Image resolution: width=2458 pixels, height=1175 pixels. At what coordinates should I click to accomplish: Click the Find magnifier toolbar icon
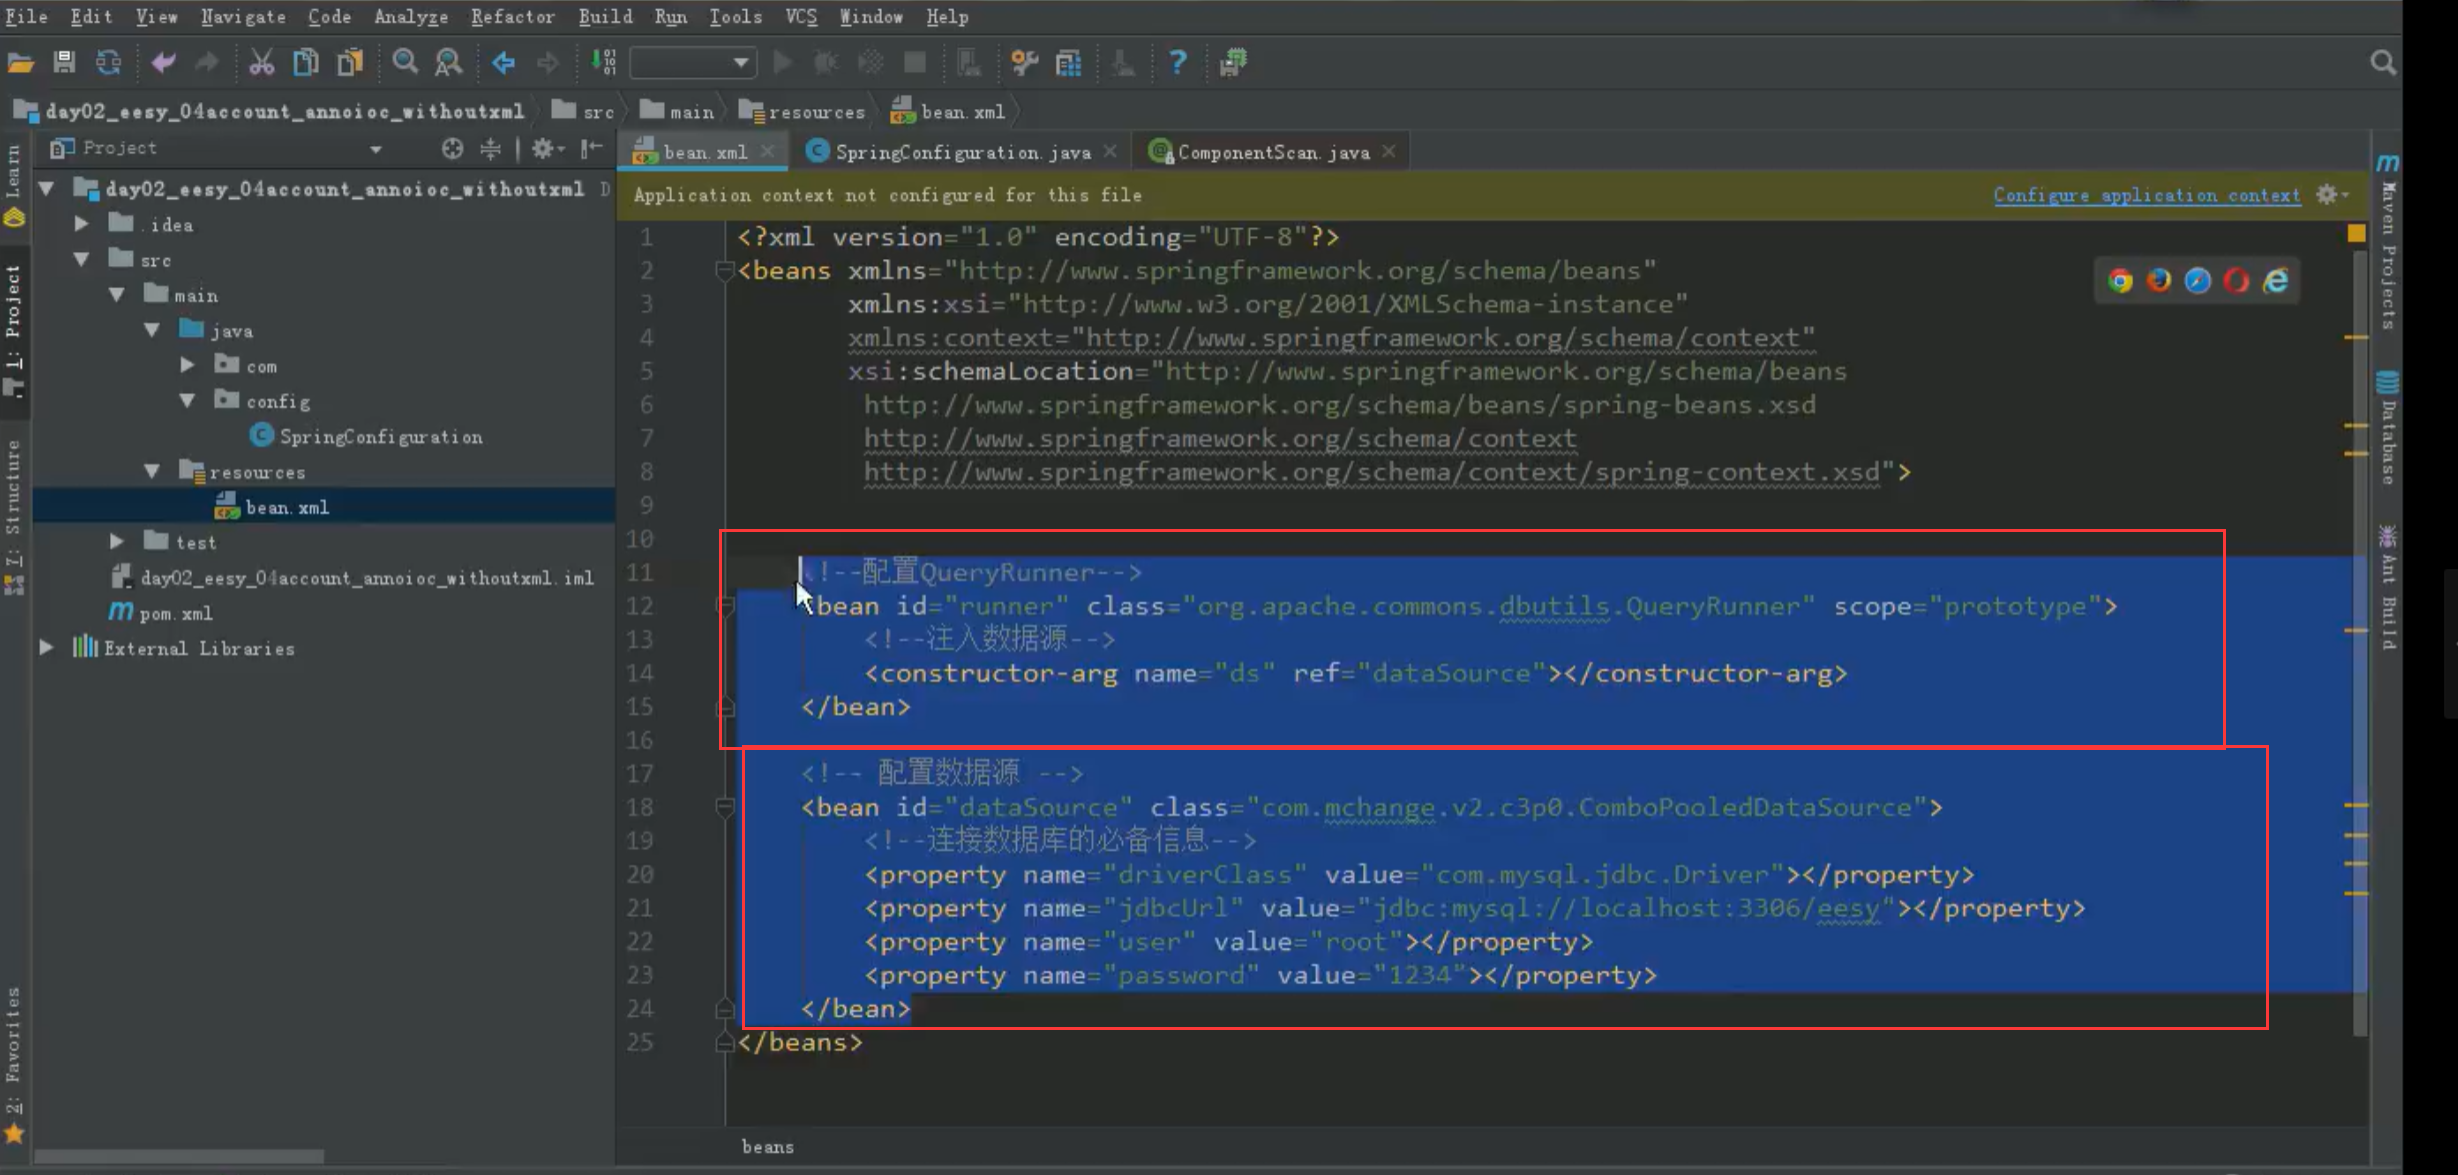pyautogui.click(x=404, y=62)
